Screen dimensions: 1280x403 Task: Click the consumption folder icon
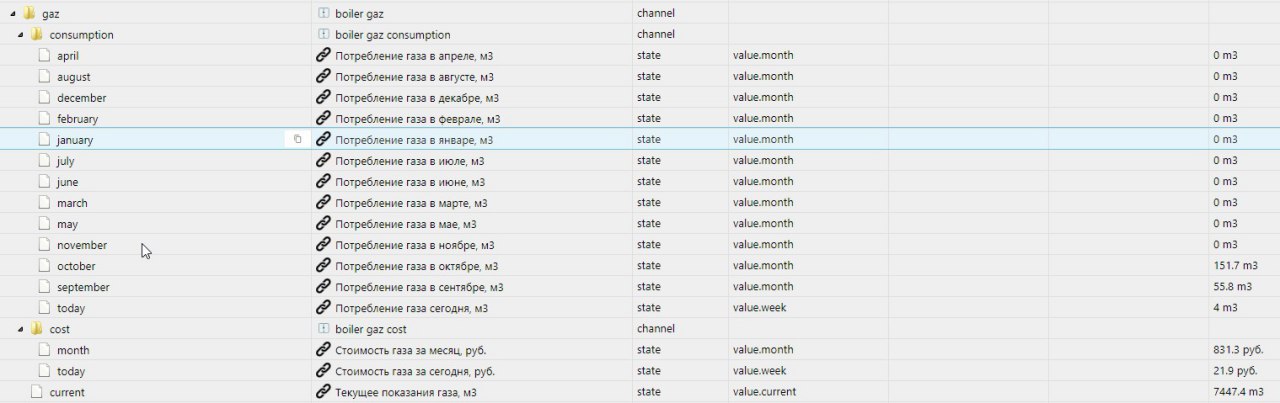[37, 34]
